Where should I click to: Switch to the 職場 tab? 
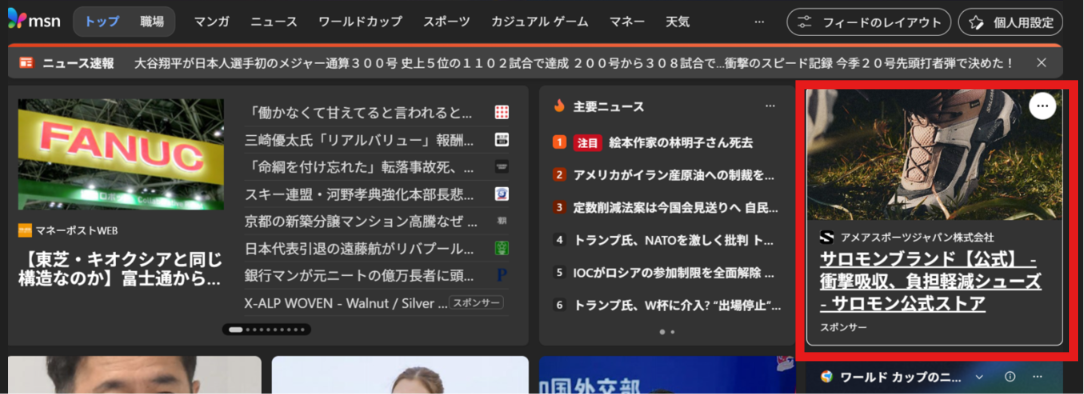151,21
